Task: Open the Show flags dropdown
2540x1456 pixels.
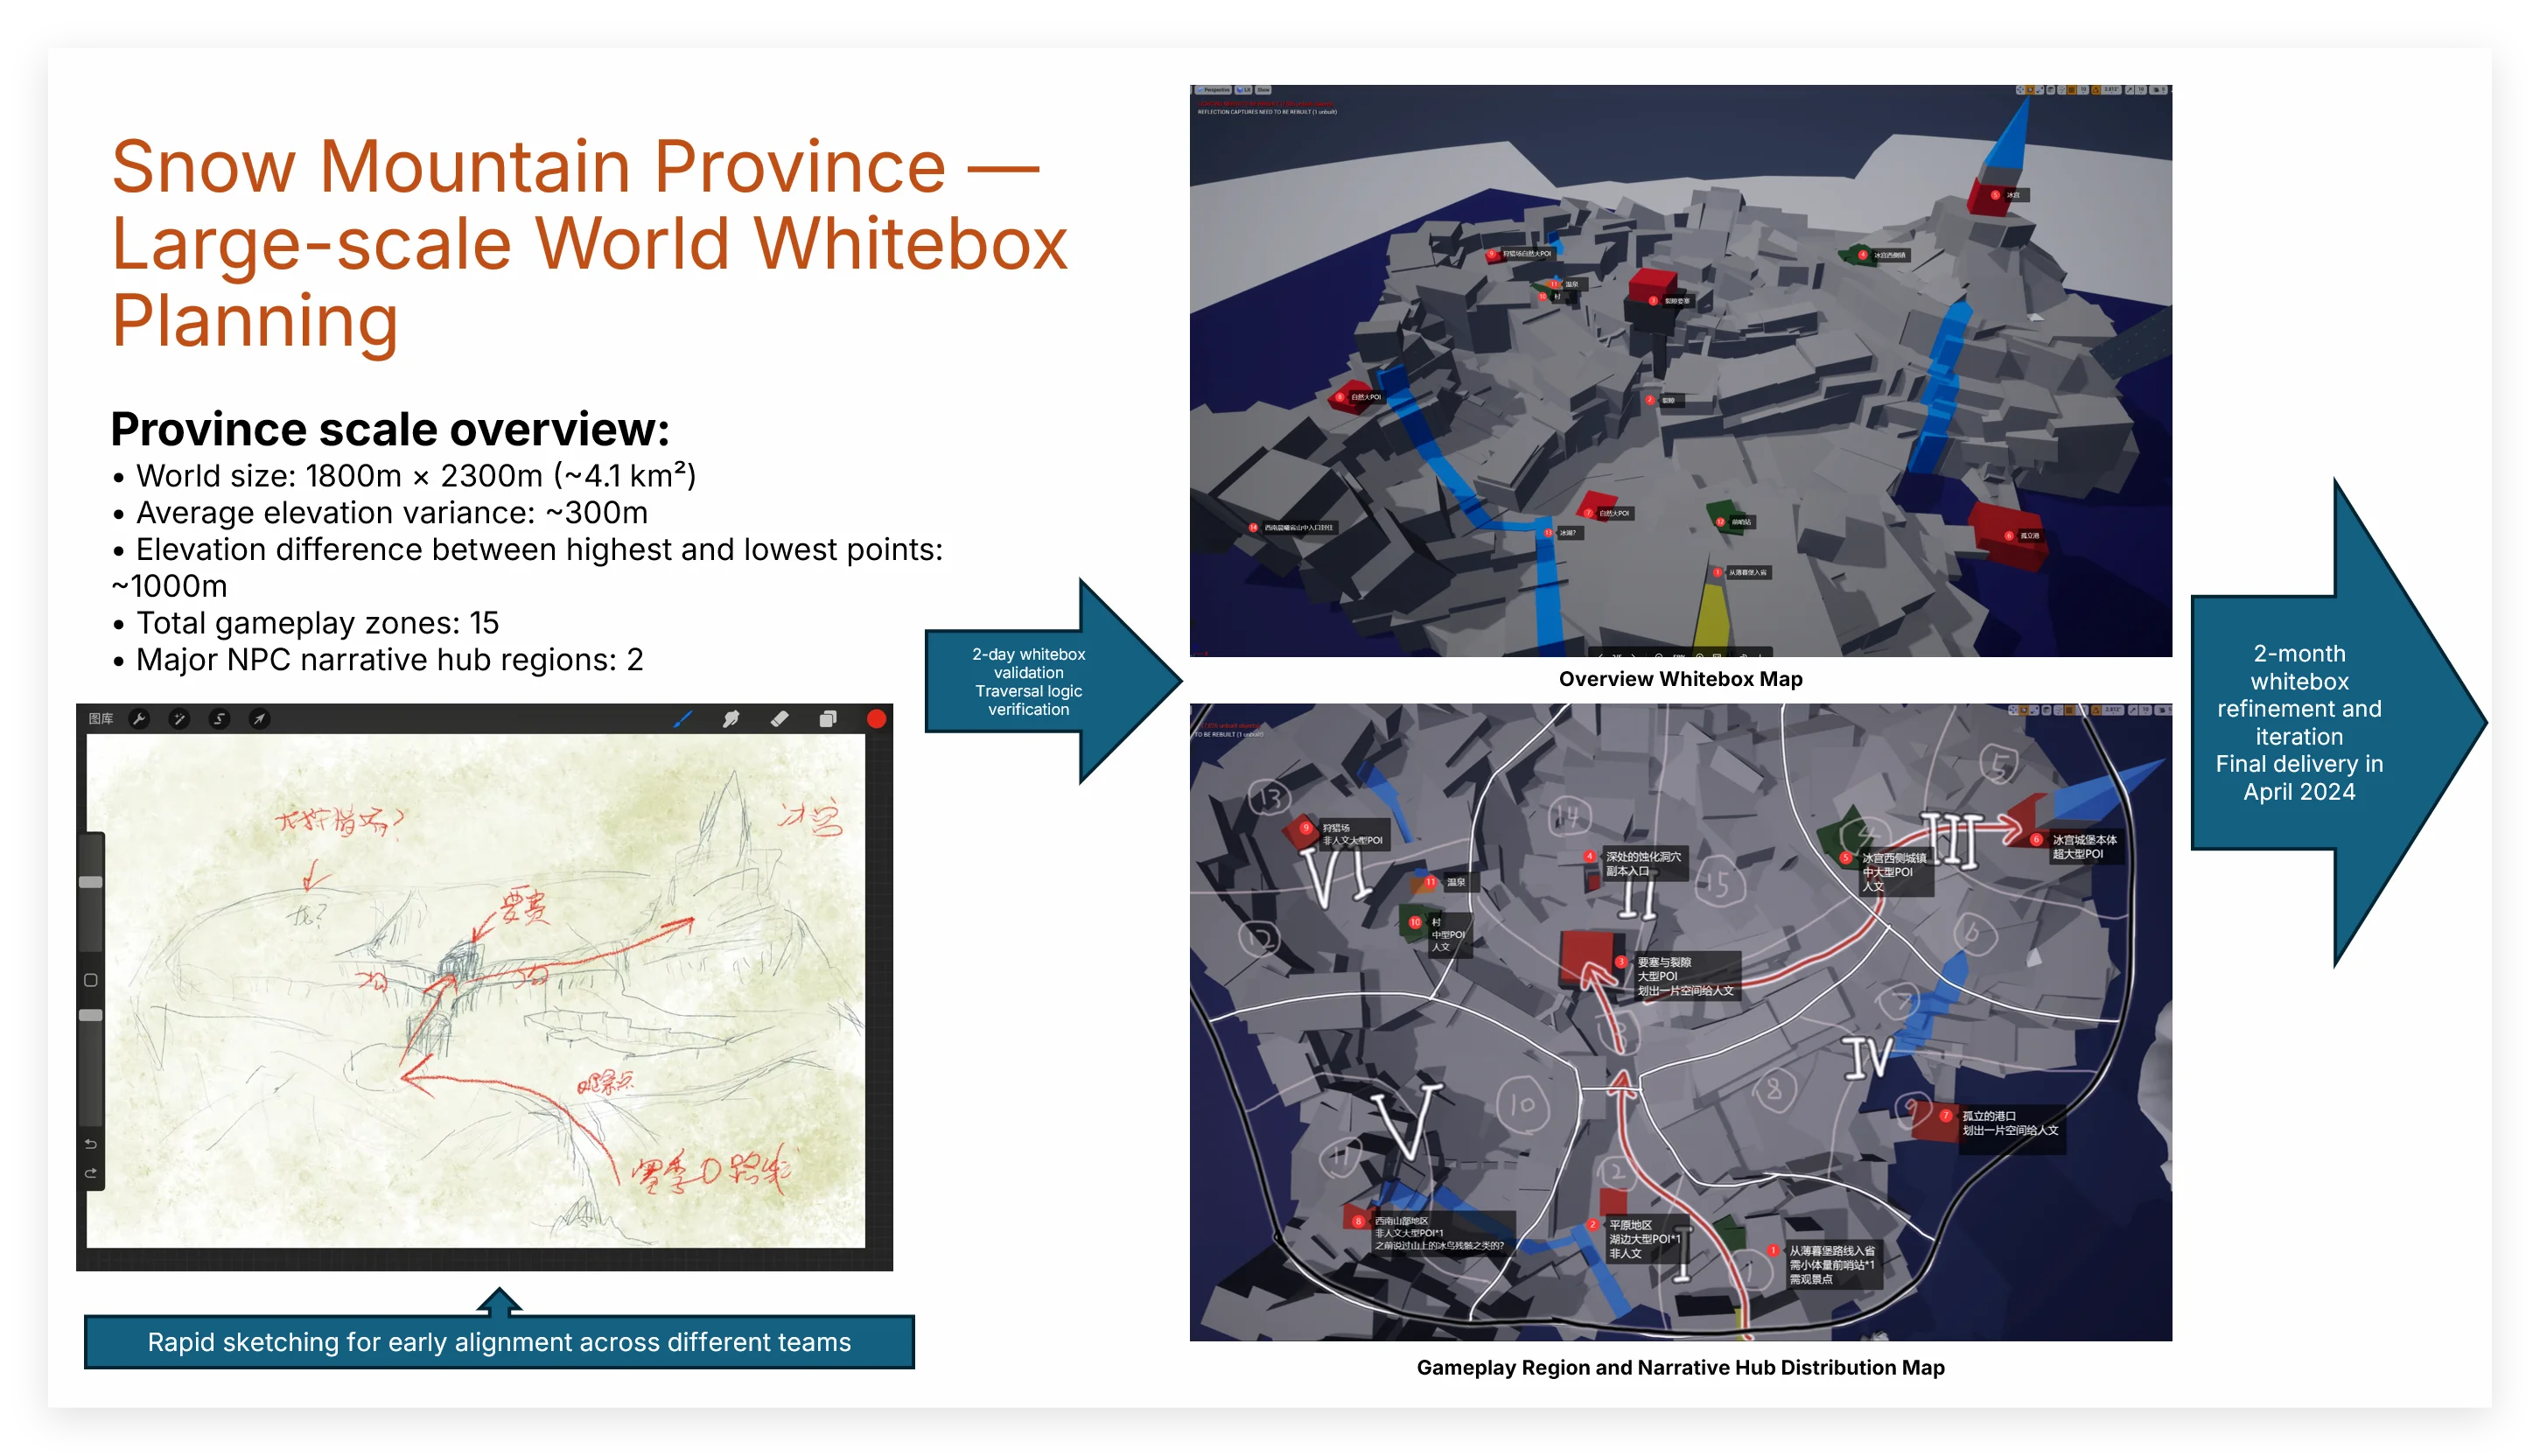Action: (1263, 90)
